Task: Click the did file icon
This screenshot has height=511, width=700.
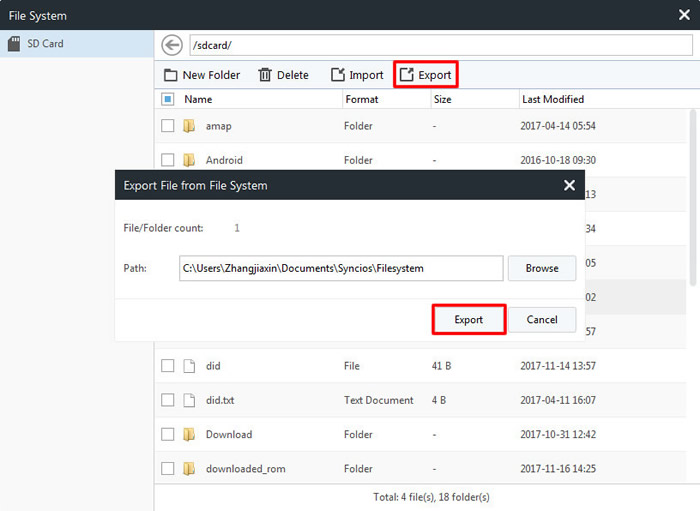Action: pyautogui.click(x=189, y=366)
